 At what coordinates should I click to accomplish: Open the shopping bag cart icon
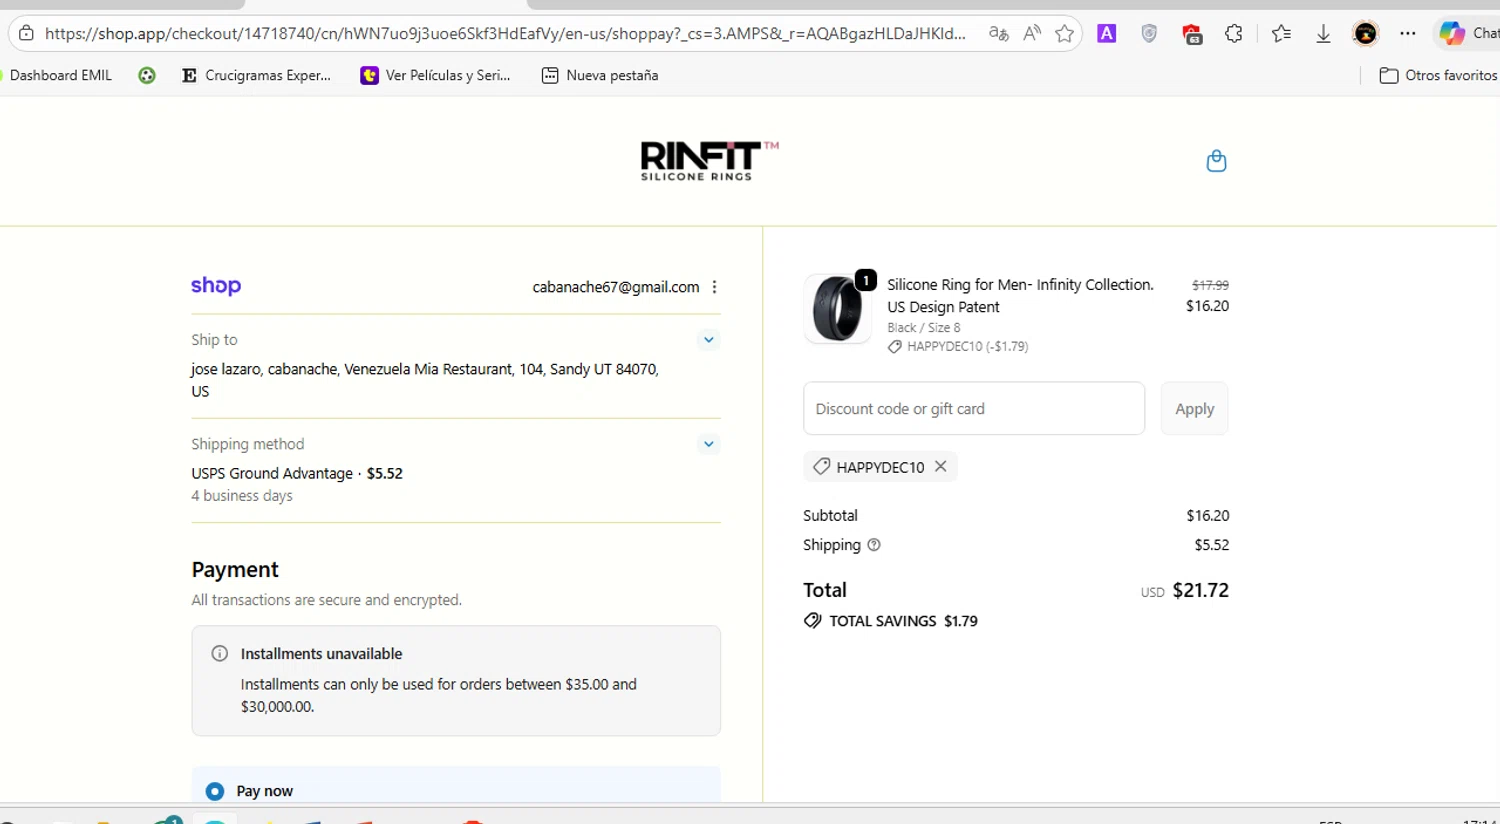pos(1216,161)
